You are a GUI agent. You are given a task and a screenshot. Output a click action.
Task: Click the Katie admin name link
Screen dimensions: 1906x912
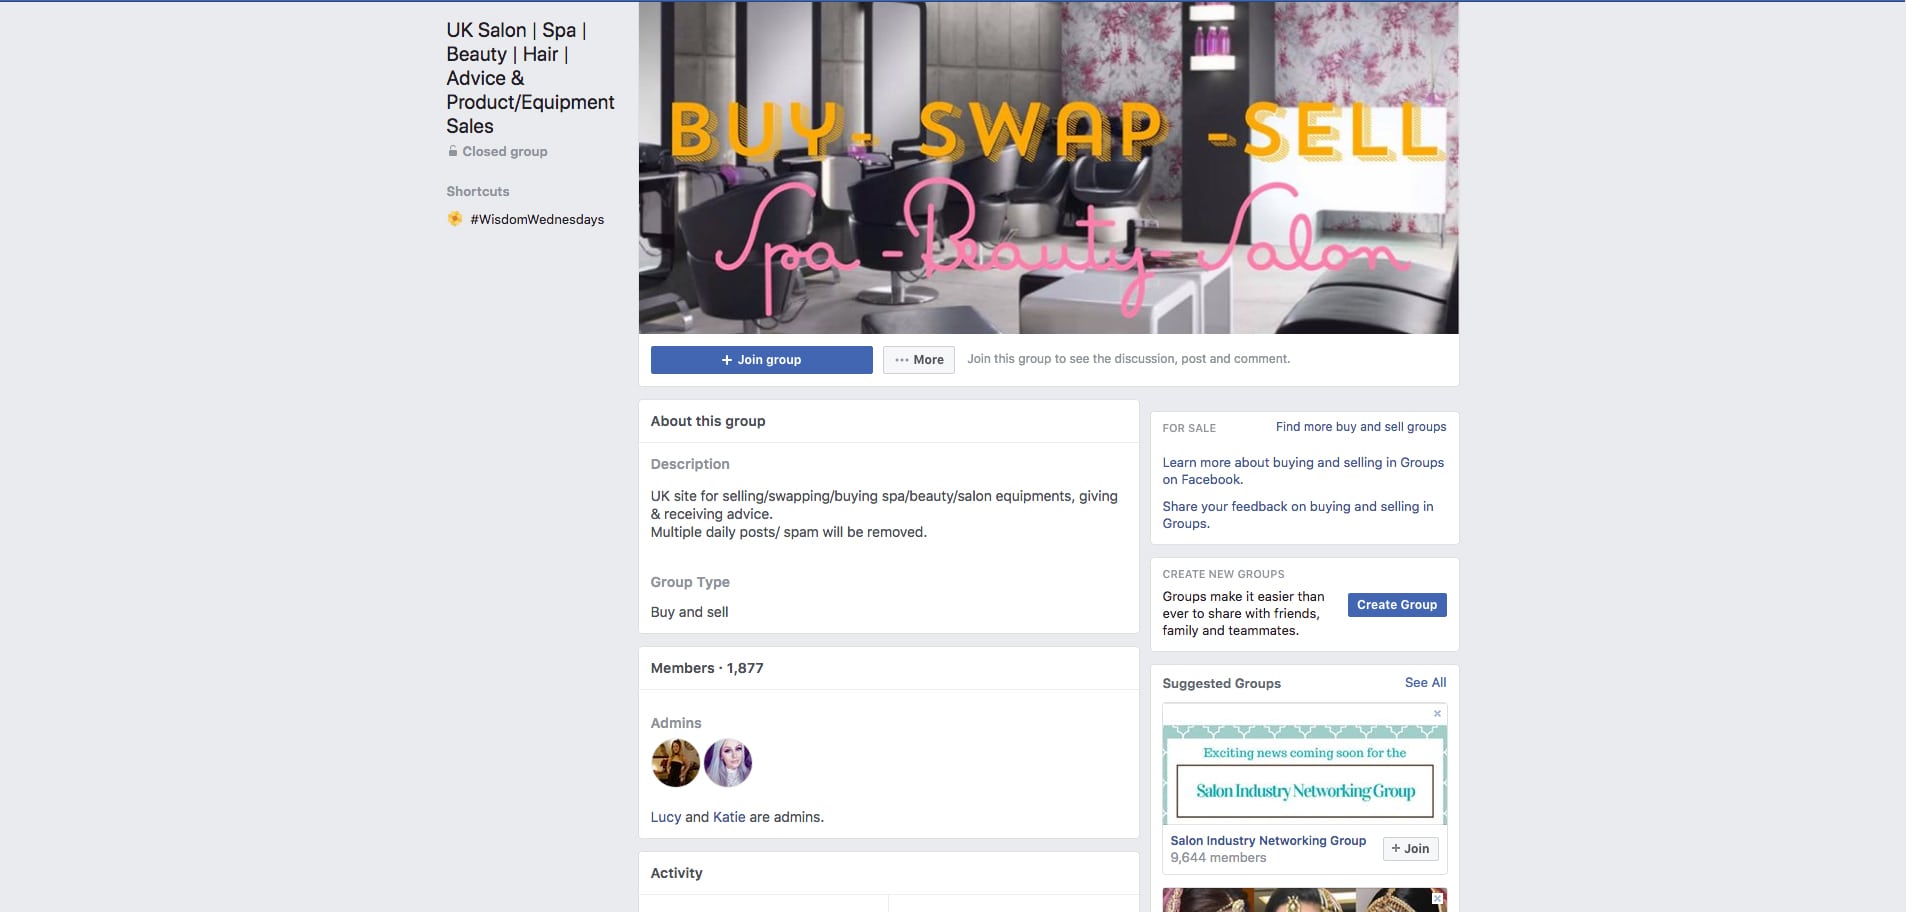pos(729,817)
